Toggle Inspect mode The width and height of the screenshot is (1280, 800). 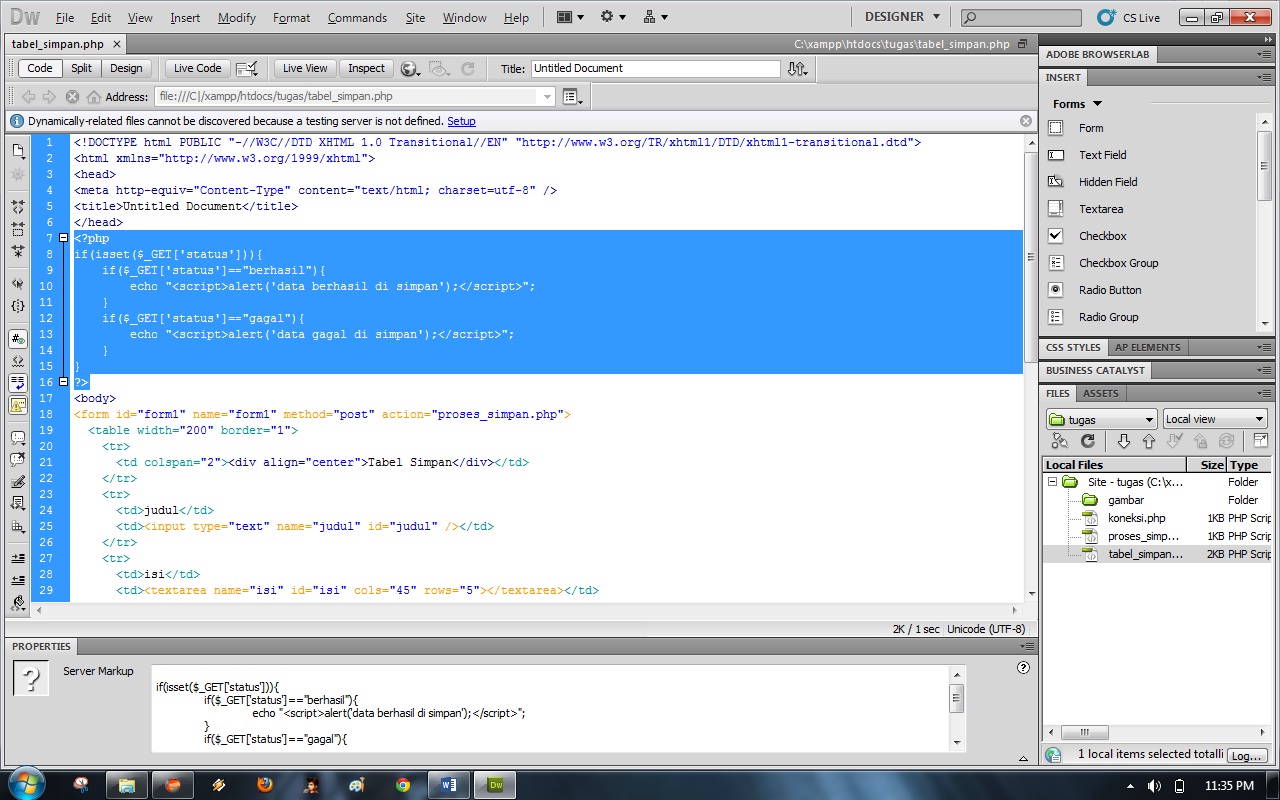[x=366, y=68]
